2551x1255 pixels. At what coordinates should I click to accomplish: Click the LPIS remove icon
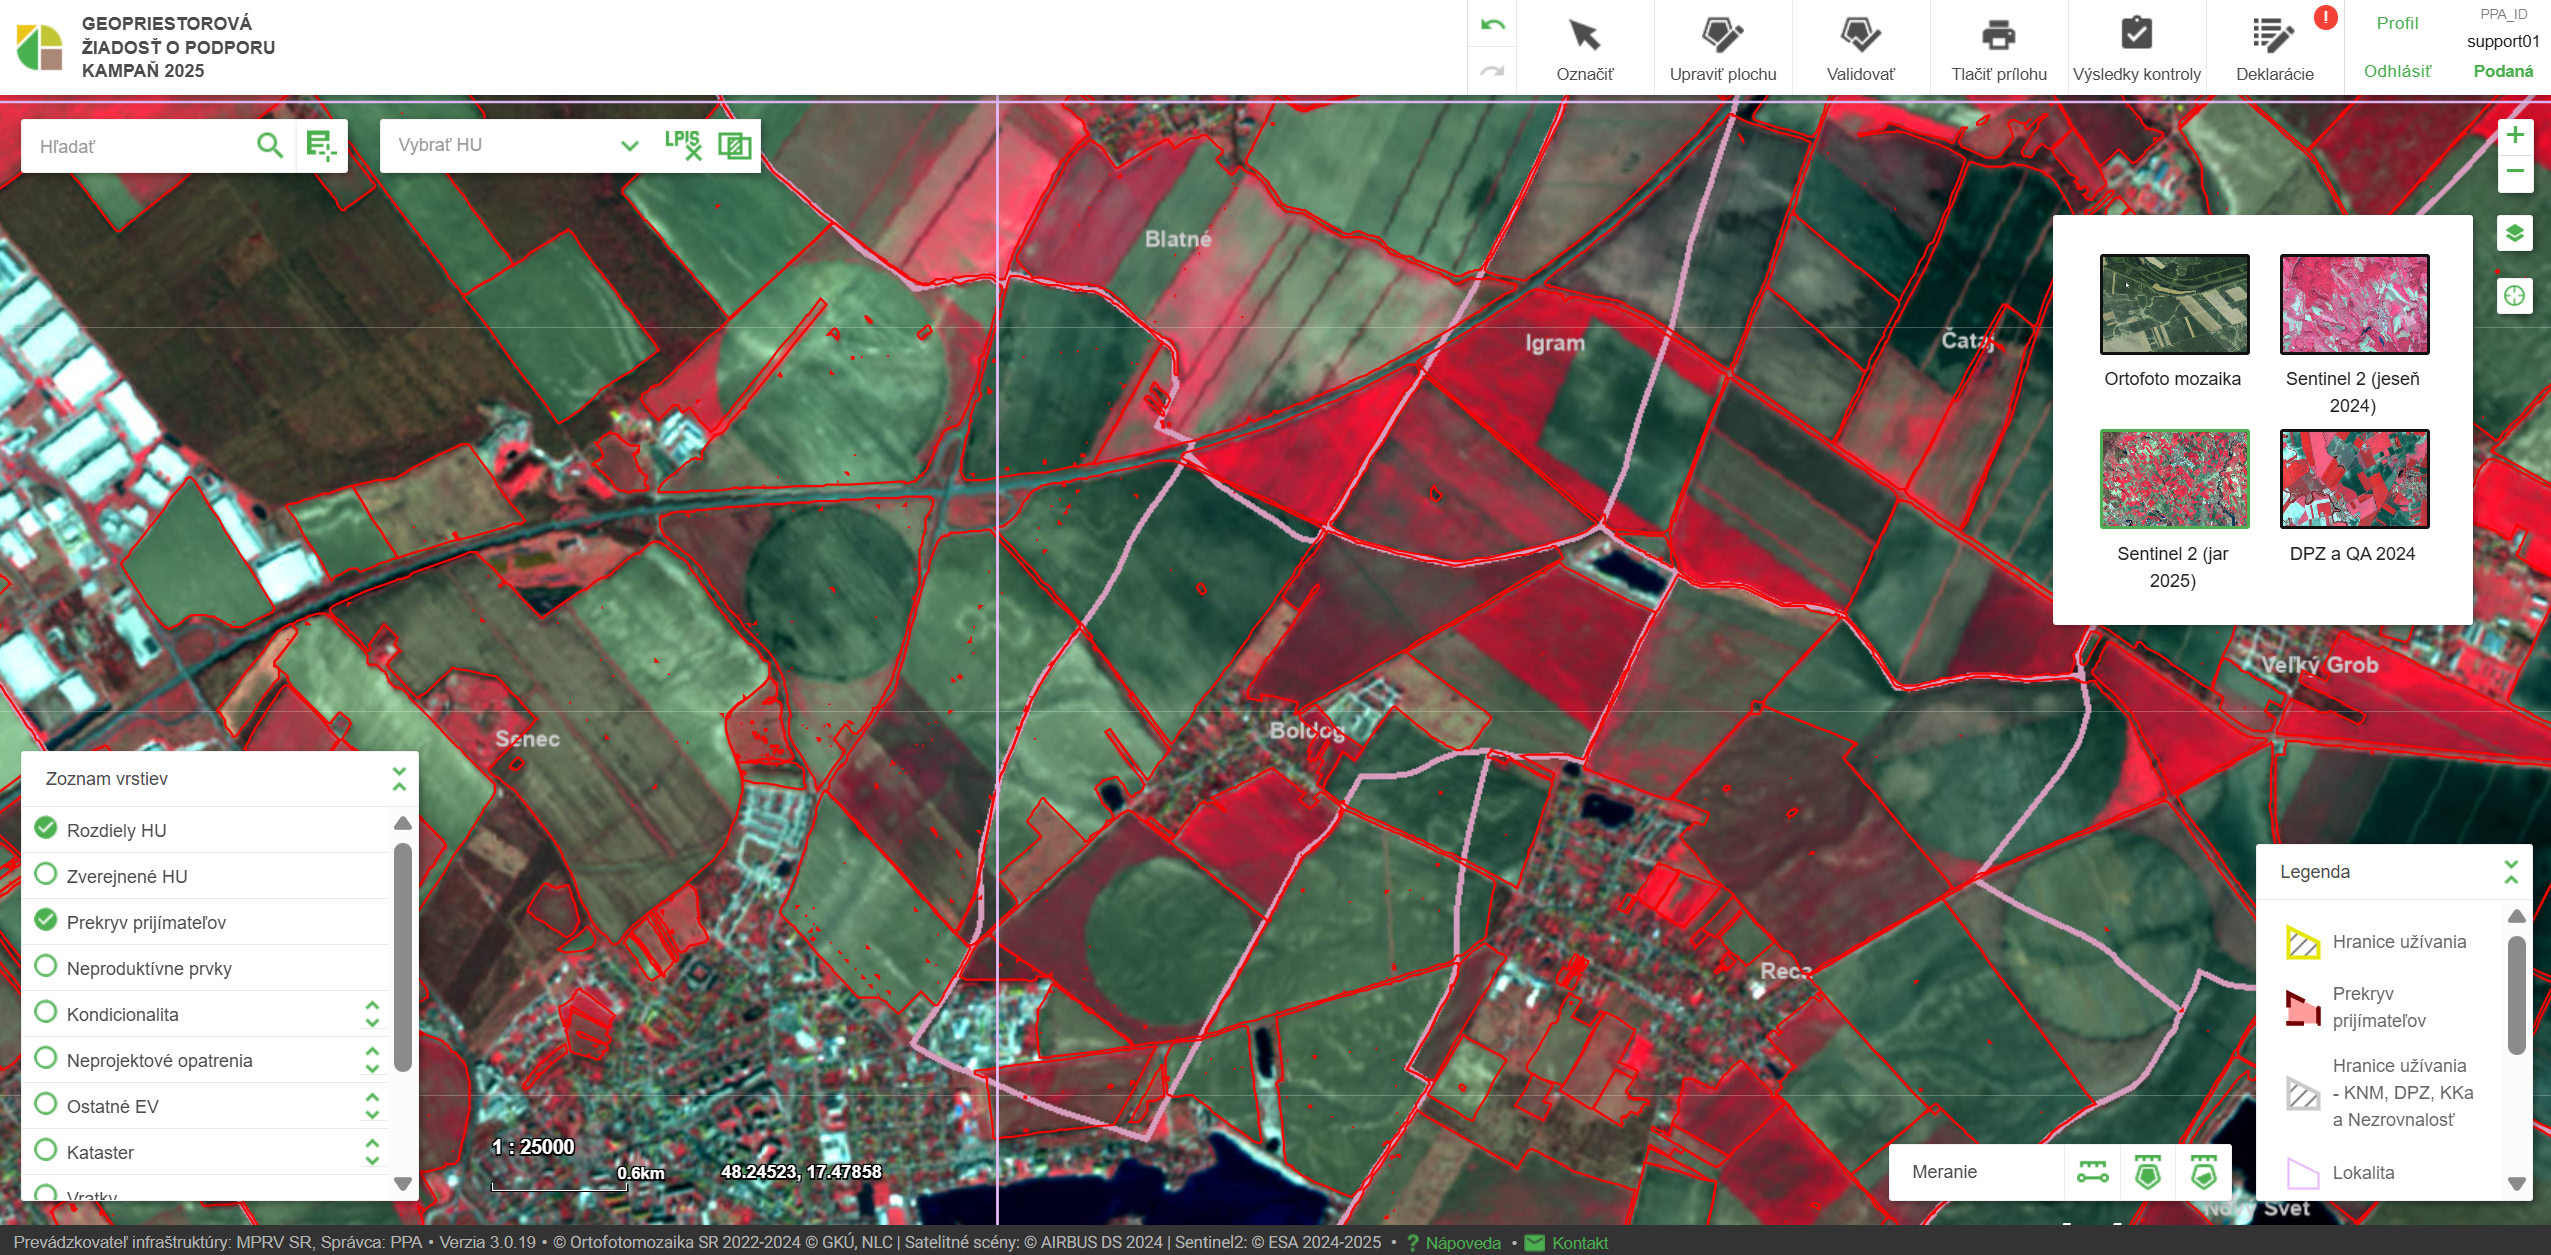[x=683, y=145]
